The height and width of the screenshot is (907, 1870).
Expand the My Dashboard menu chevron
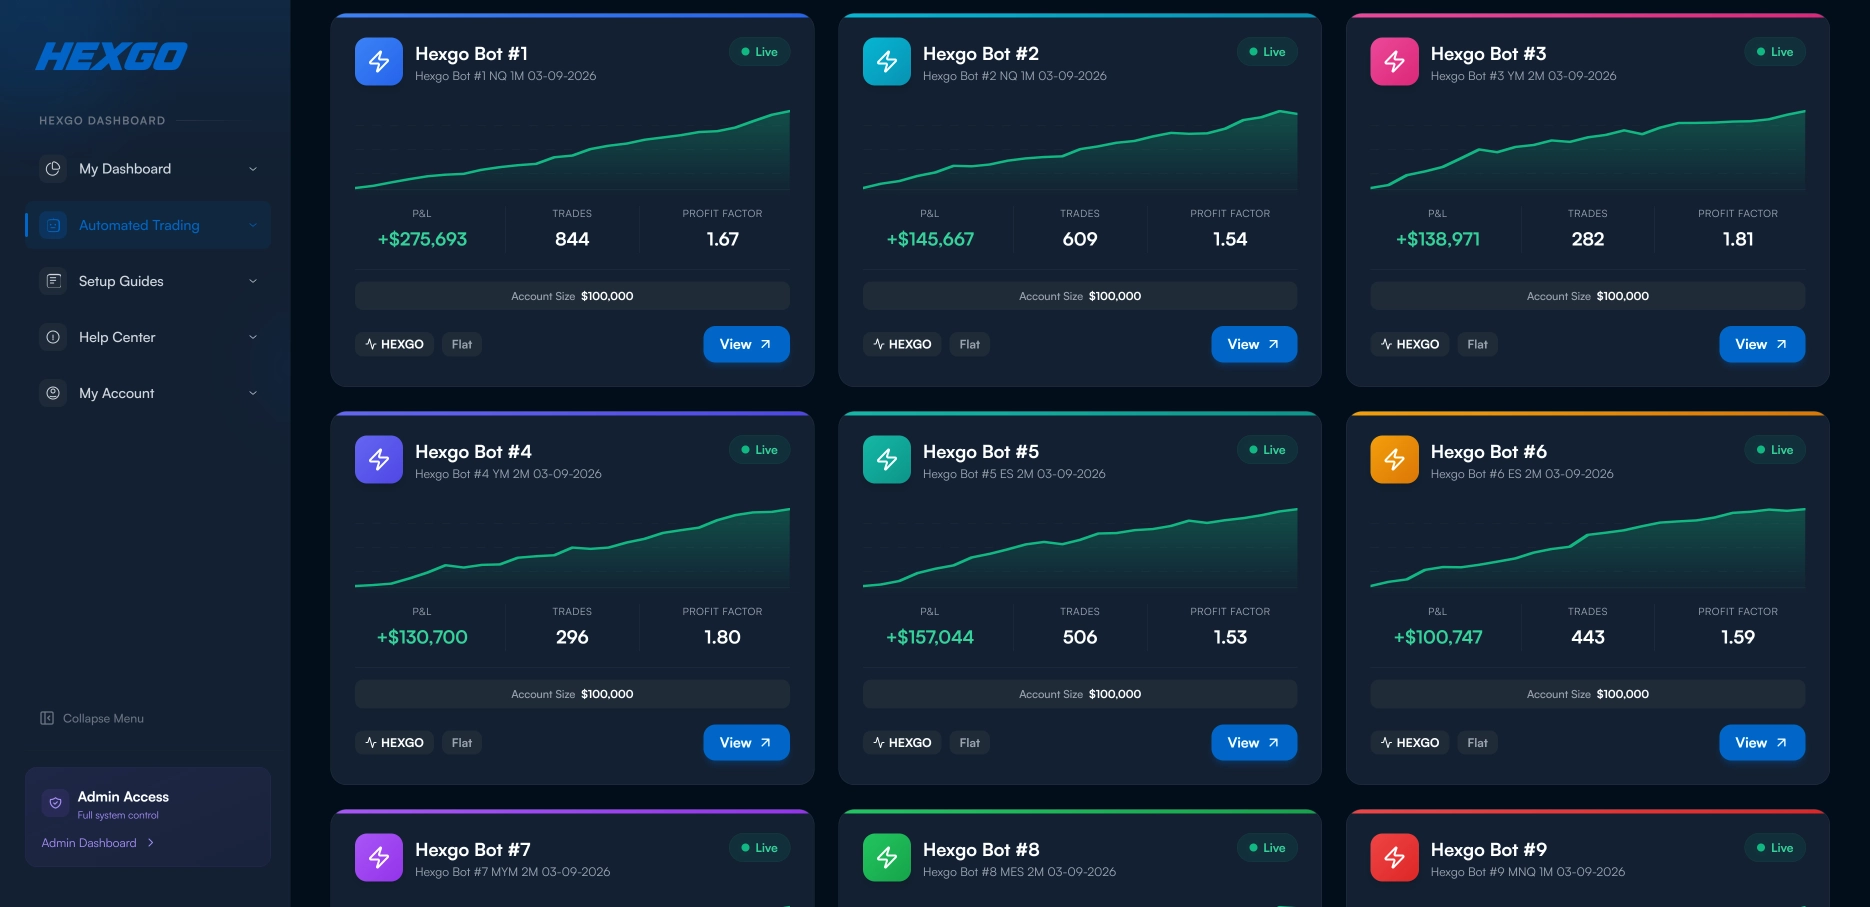[x=253, y=169]
